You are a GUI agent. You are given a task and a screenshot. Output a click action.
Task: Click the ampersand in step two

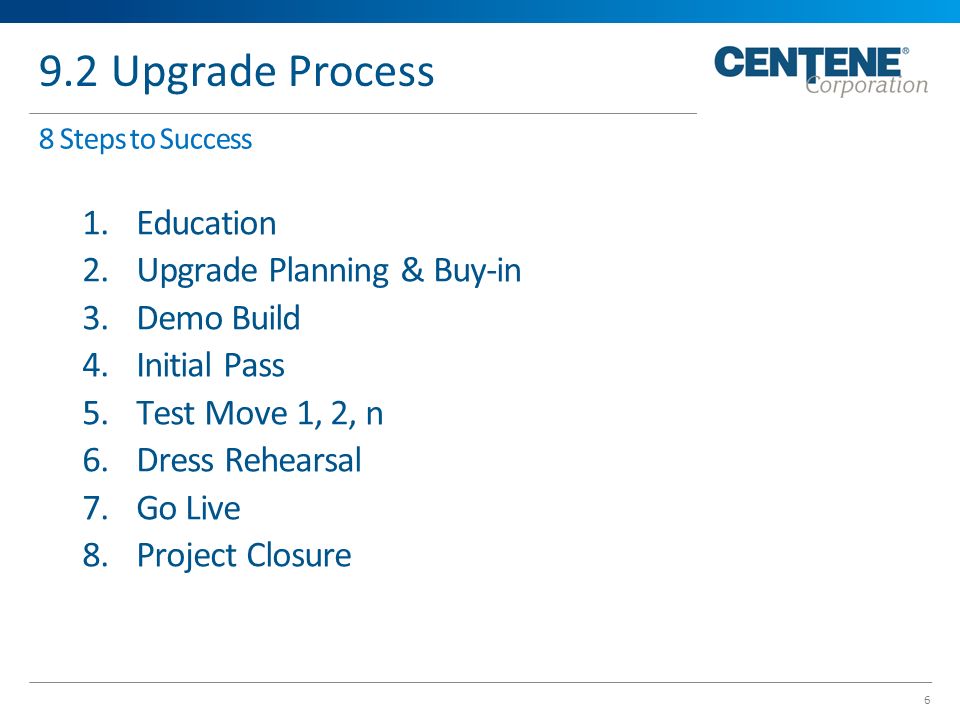412,270
